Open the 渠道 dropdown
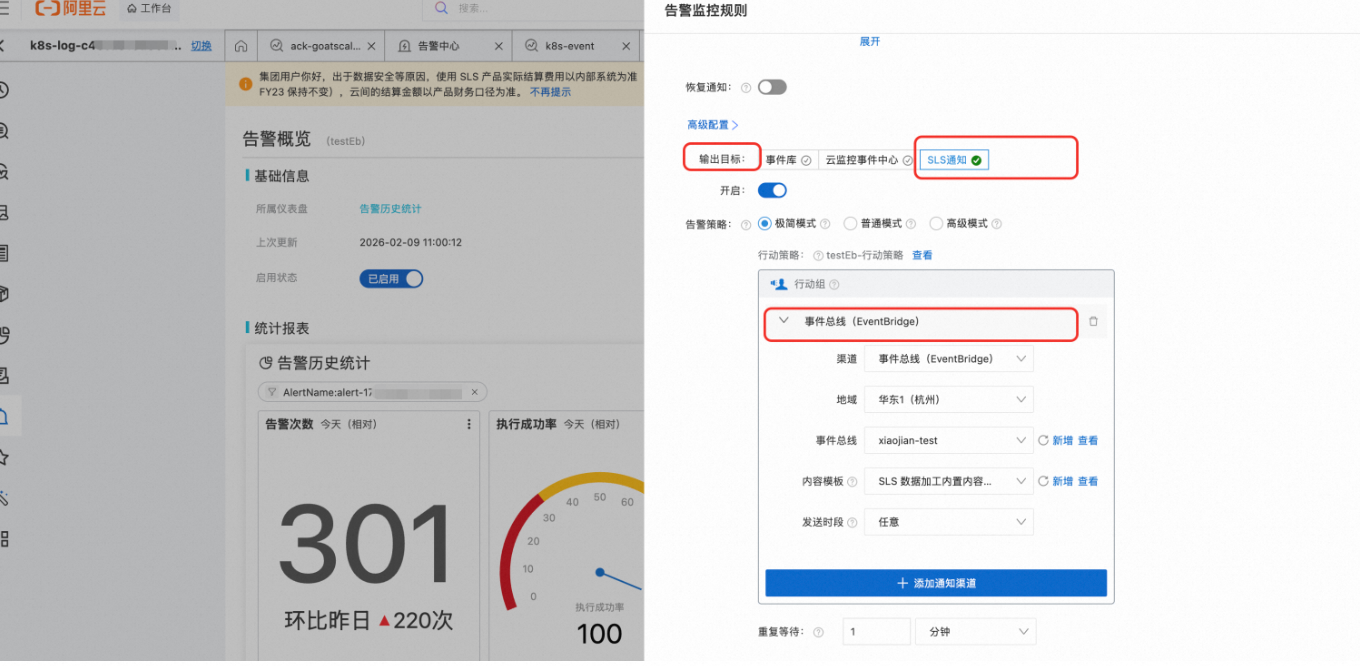This screenshot has height=666, width=1360. (x=948, y=359)
